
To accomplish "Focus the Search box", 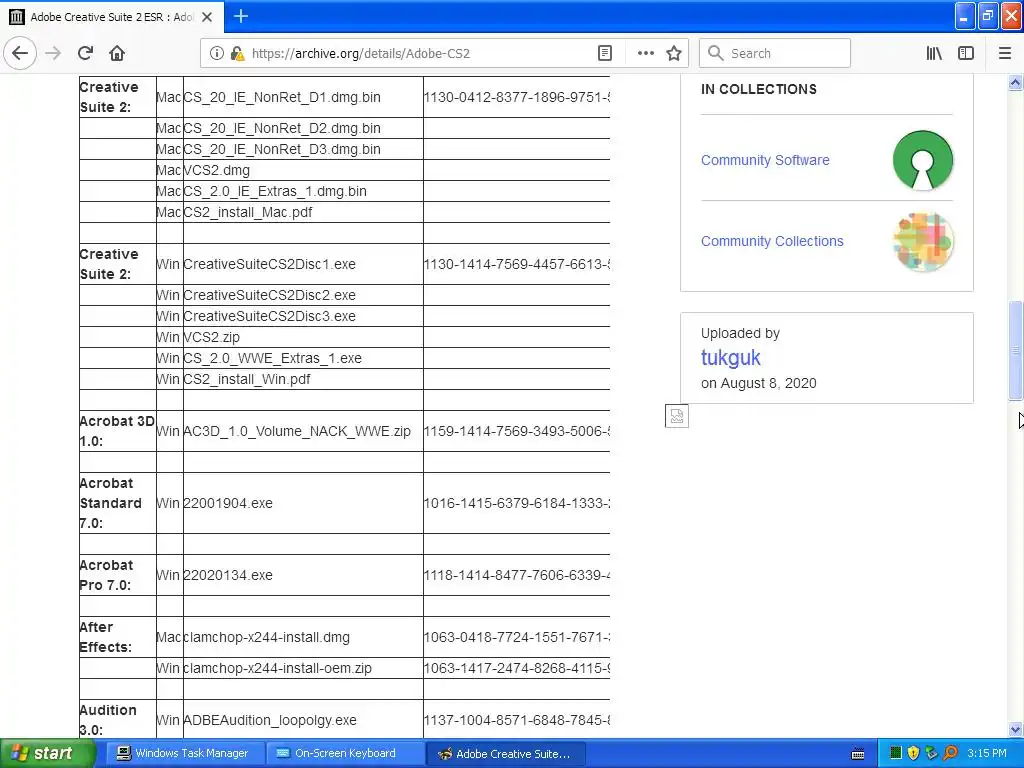I will point(775,53).
